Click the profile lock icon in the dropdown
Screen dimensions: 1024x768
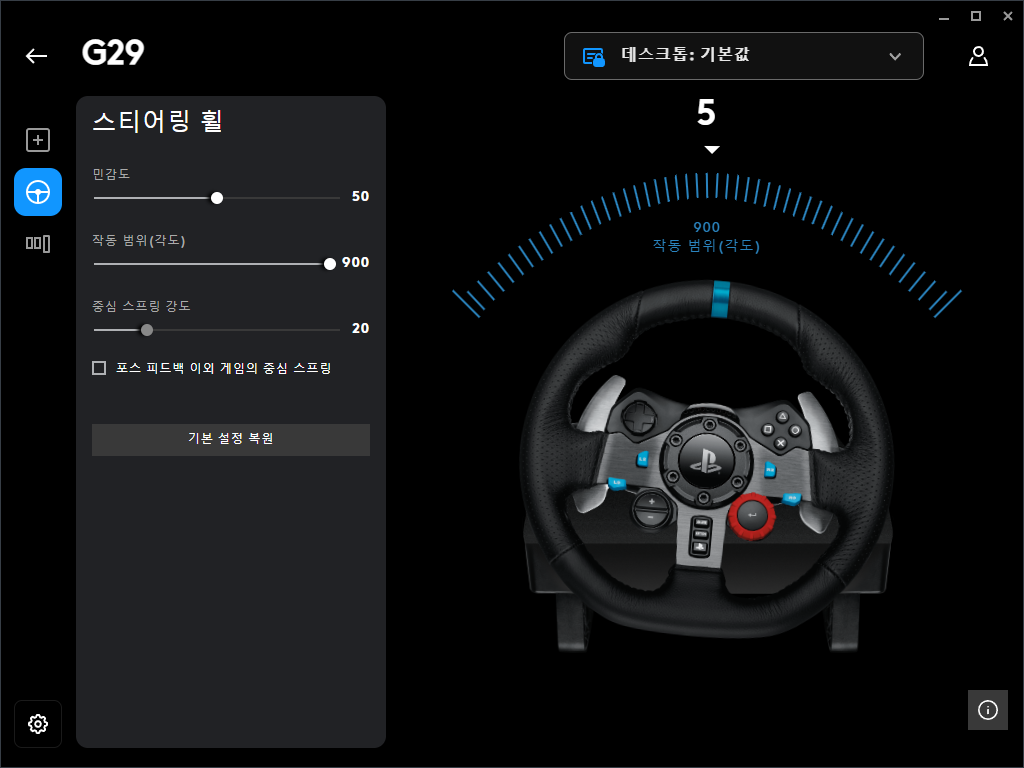593,57
